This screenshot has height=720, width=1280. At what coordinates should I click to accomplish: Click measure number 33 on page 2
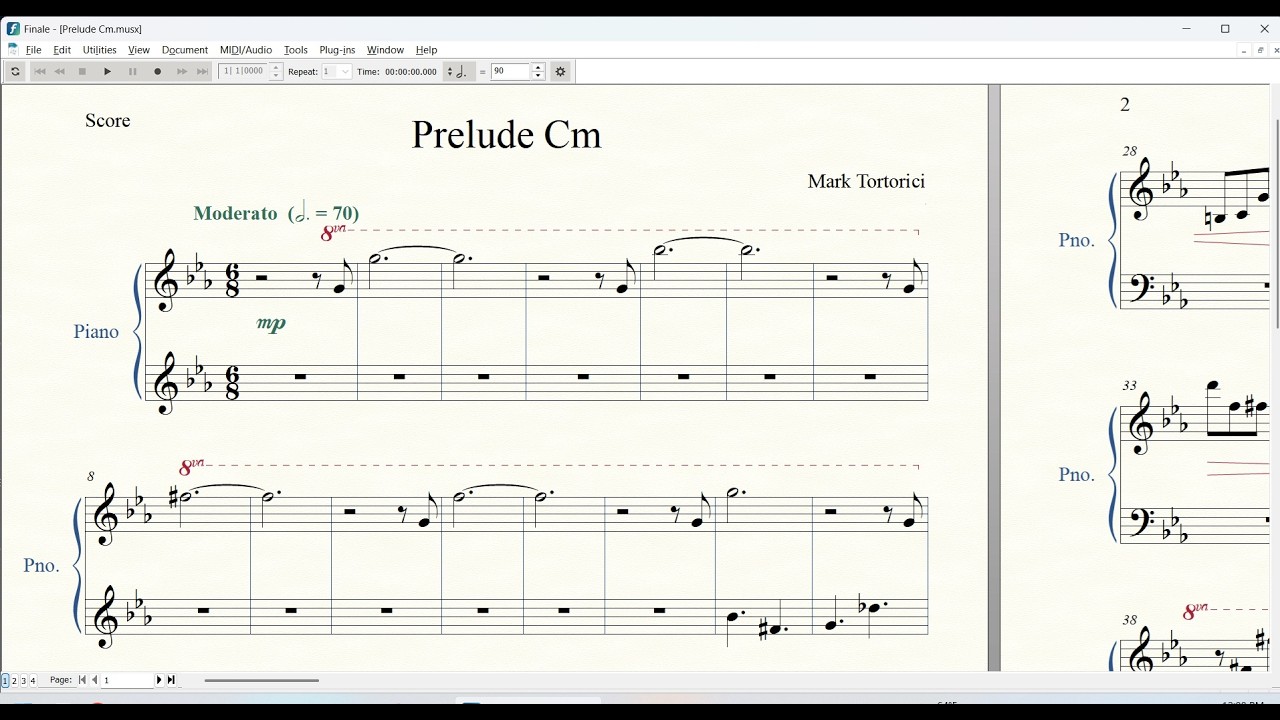1130,385
